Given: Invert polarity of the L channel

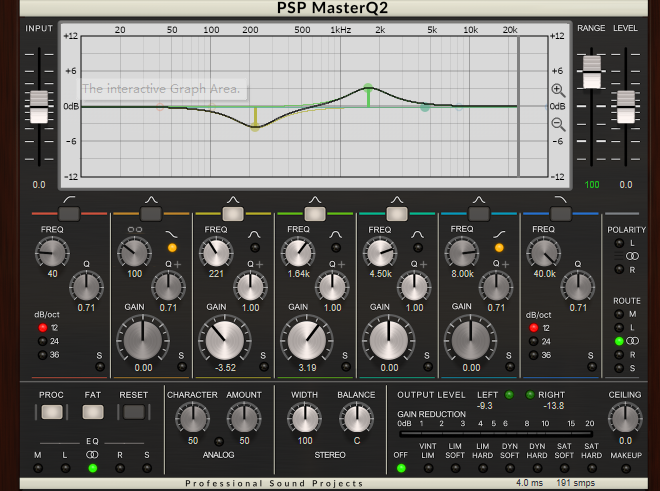Looking at the screenshot, I should [619, 243].
